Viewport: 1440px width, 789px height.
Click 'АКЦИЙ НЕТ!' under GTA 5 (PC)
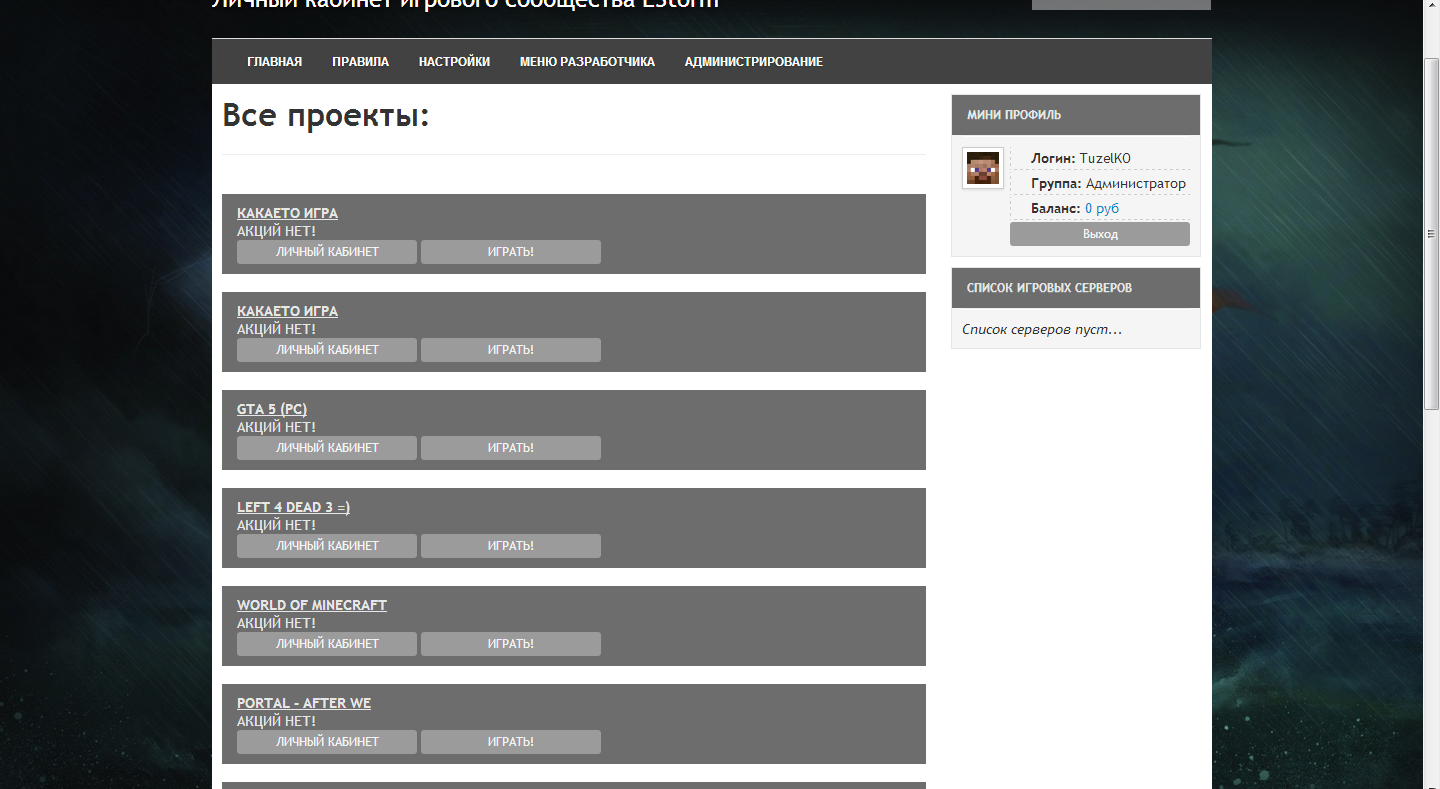click(276, 427)
